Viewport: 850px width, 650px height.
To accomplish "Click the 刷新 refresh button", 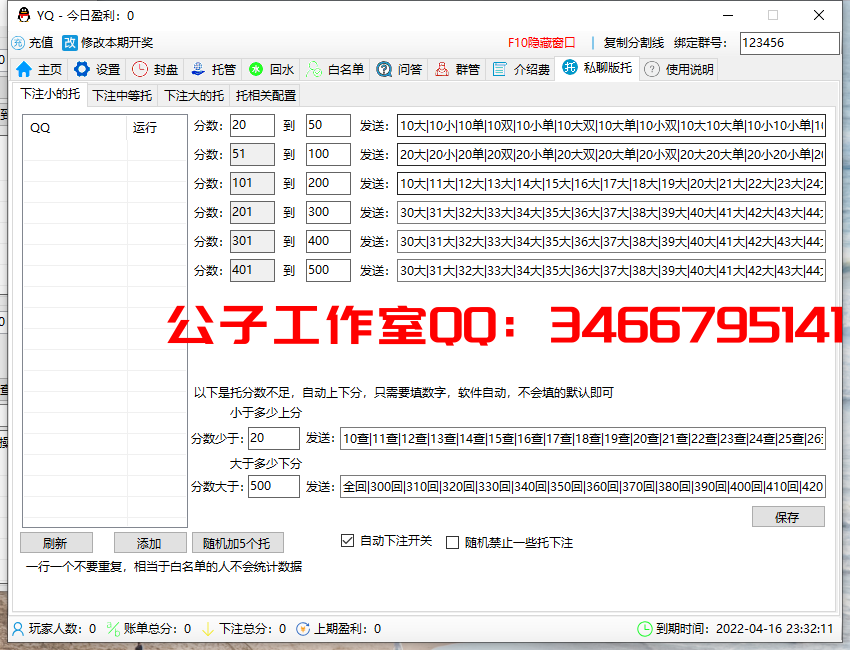I will [56, 543].
